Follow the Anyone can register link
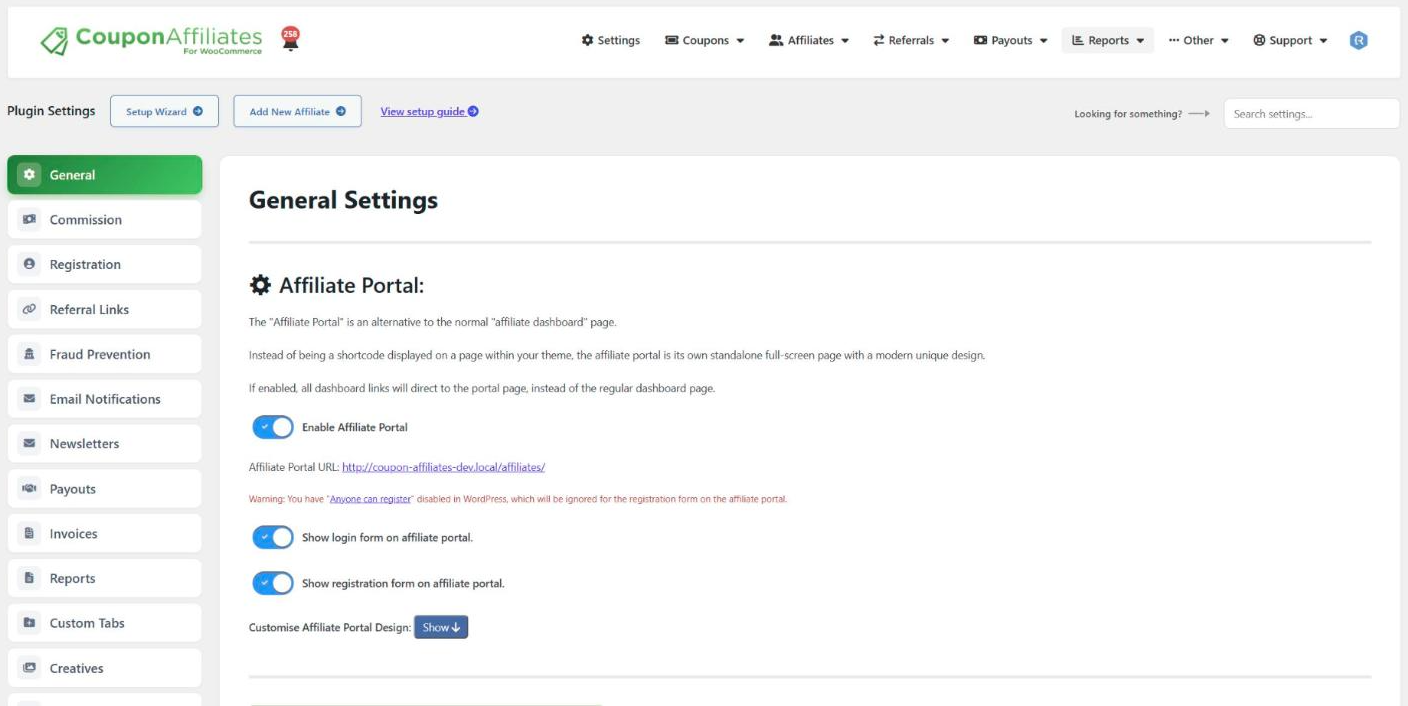Image resolution: width=1408 pixels, height=706 pixels. click(370, 499)
